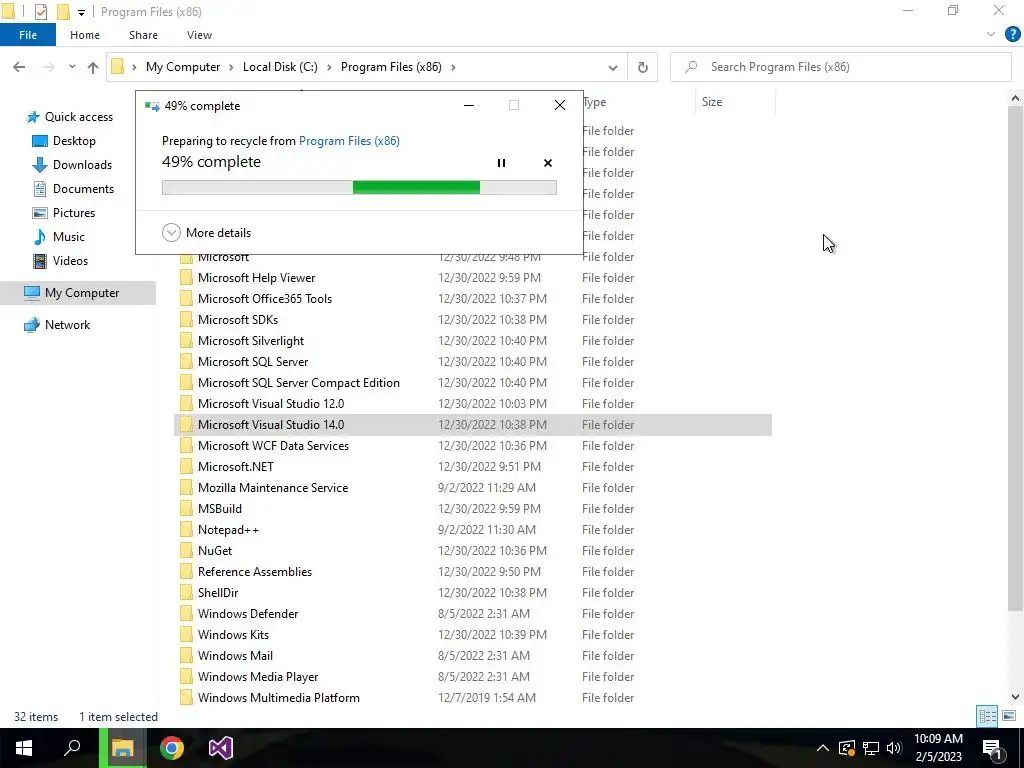The height and width of the screenshot is (768, 1024).
Task: Expand chevron after Program Files (x86) breadcrumb
Action: (453, 67)
